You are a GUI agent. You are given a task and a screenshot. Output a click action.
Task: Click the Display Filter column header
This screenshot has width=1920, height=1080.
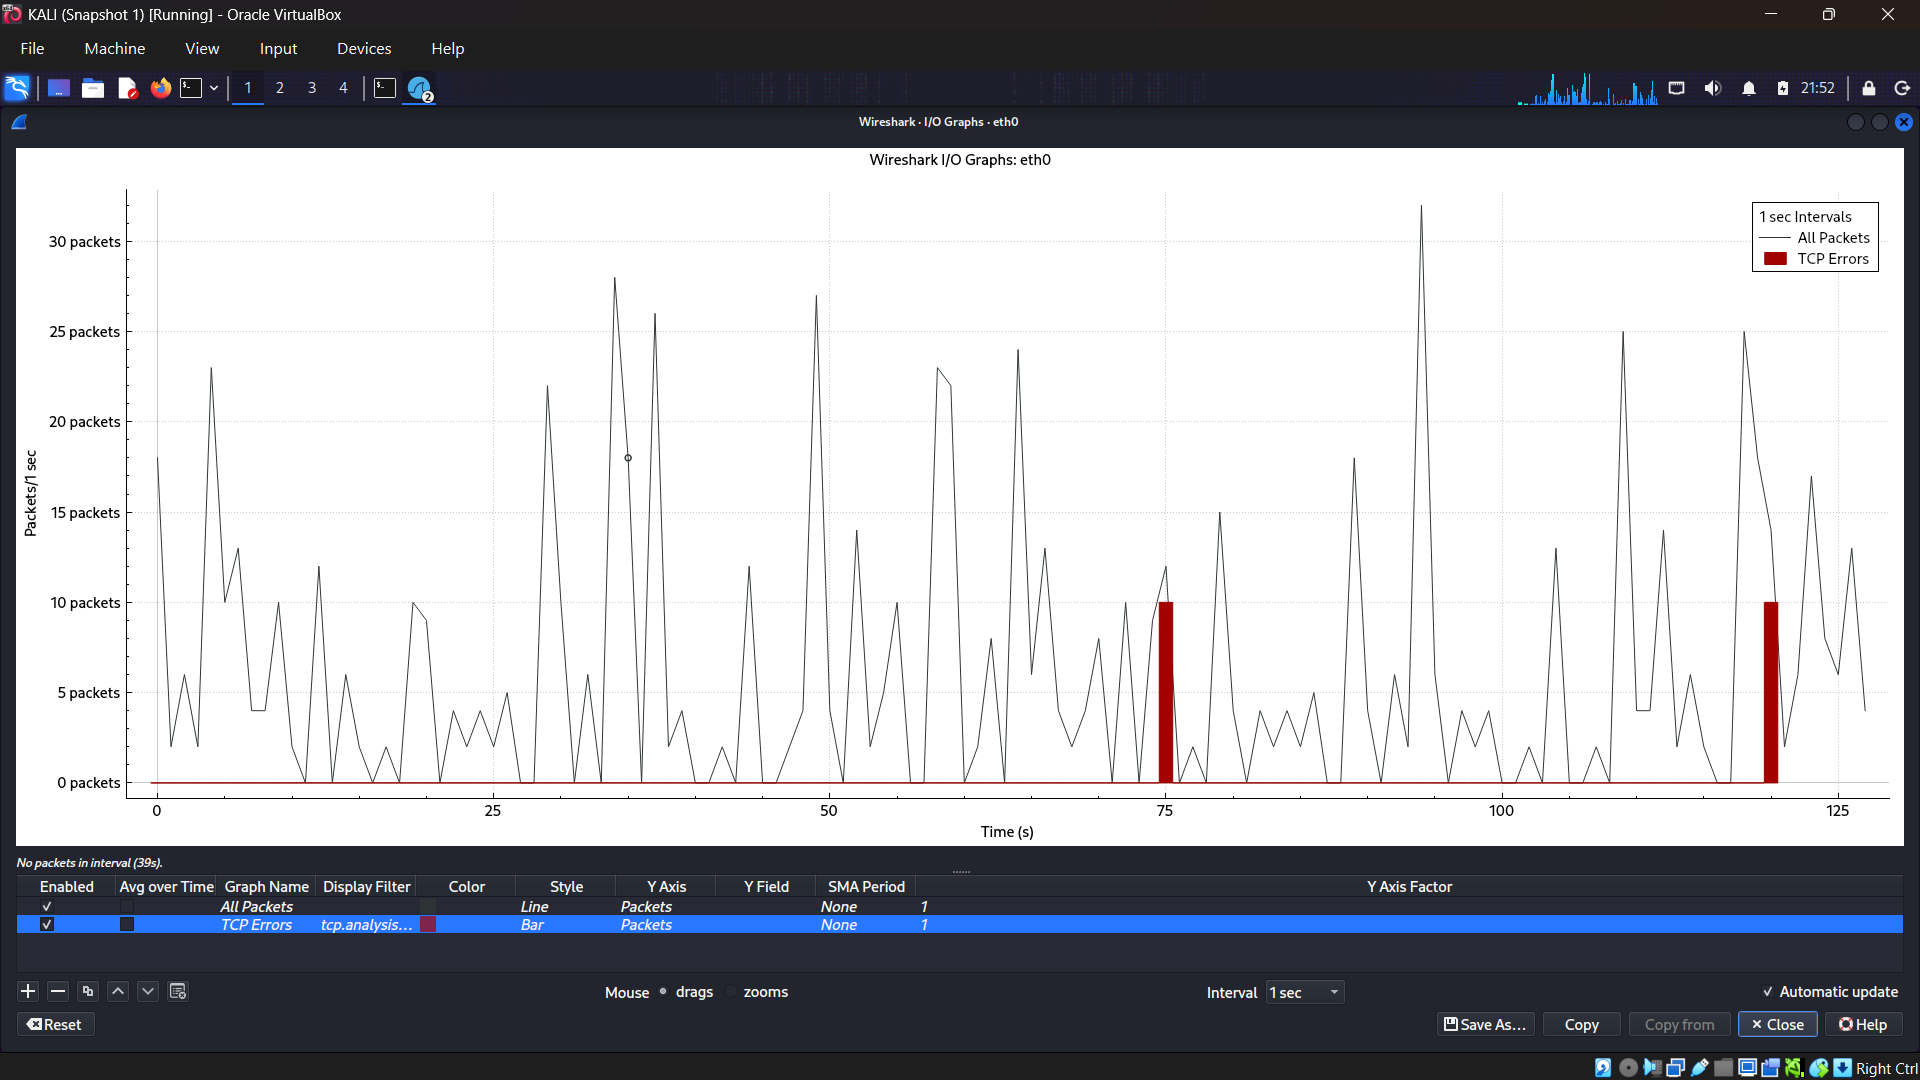coord(366,886)
